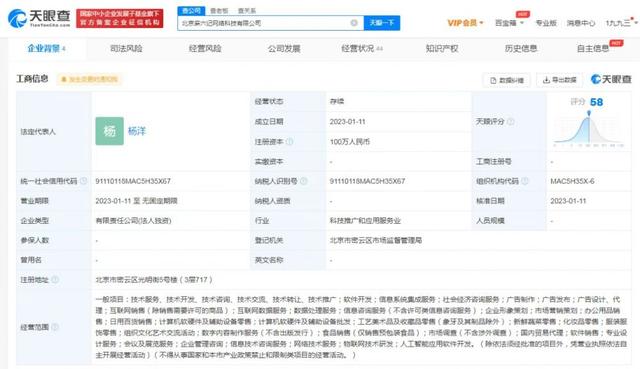
Task: Click the red official credit agency banner
Action: (x=120, y=18)
